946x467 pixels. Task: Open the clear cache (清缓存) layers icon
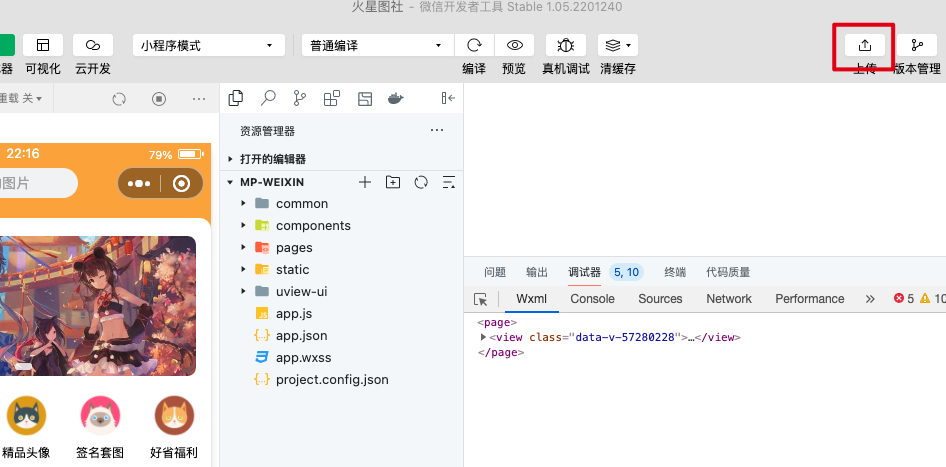tap(618, 45)
